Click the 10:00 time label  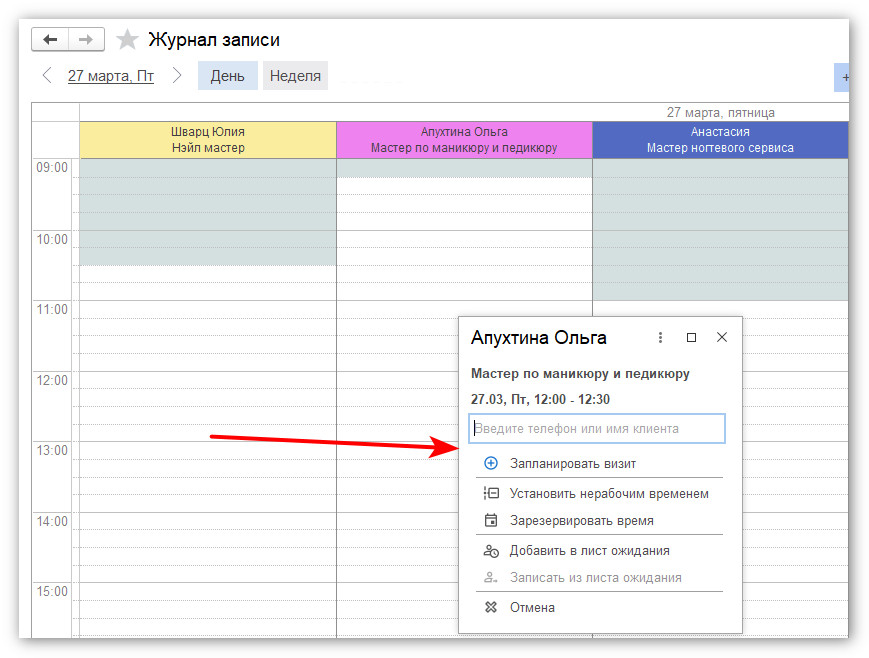[52, 239]
